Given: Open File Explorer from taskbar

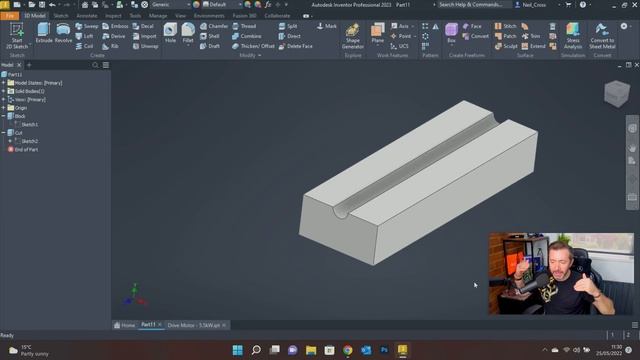Looking at the screenshot, I should [311, 350].
